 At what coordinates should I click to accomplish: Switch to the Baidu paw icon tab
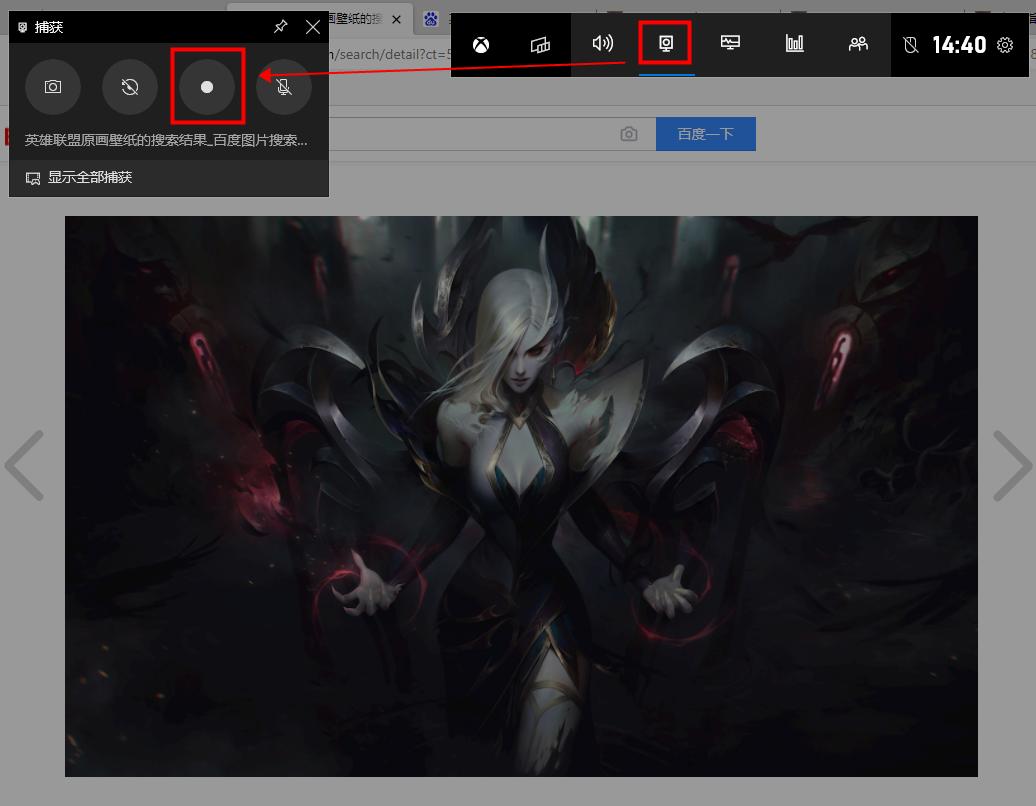click(x=431, y=18)
